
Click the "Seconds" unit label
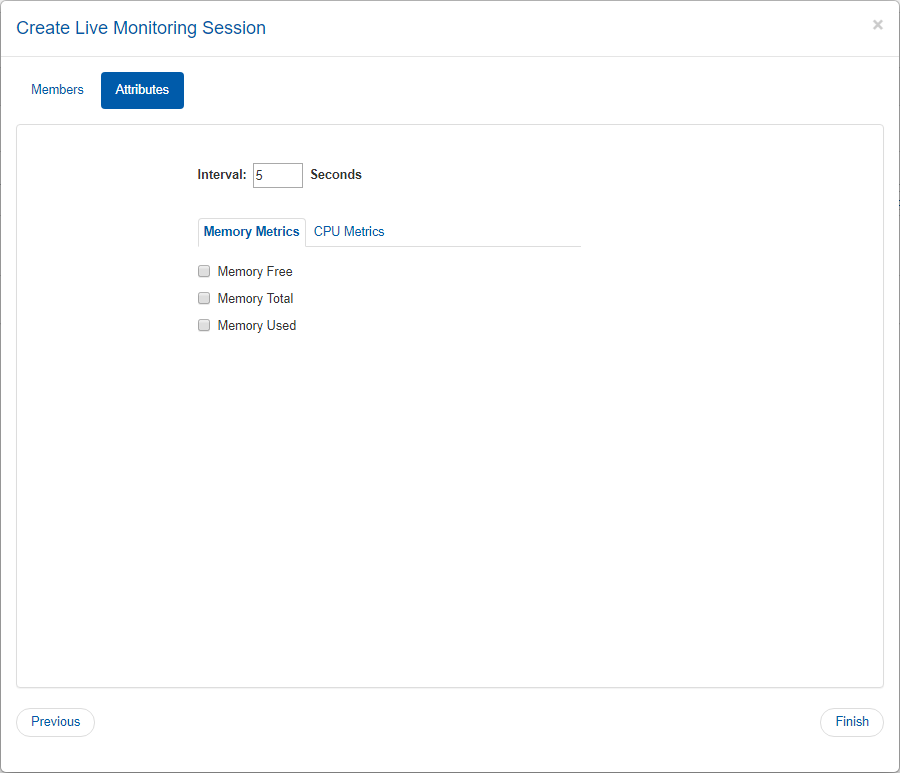(x=336, y=175)
